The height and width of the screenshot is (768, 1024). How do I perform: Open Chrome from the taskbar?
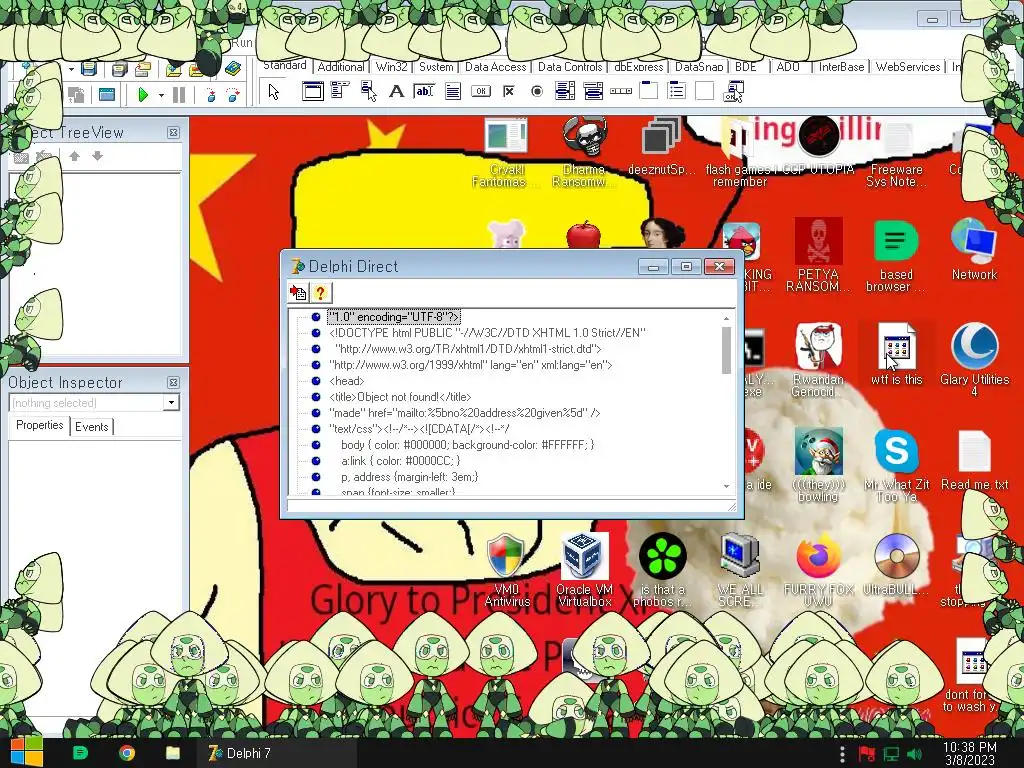click(x=127, y=753)
